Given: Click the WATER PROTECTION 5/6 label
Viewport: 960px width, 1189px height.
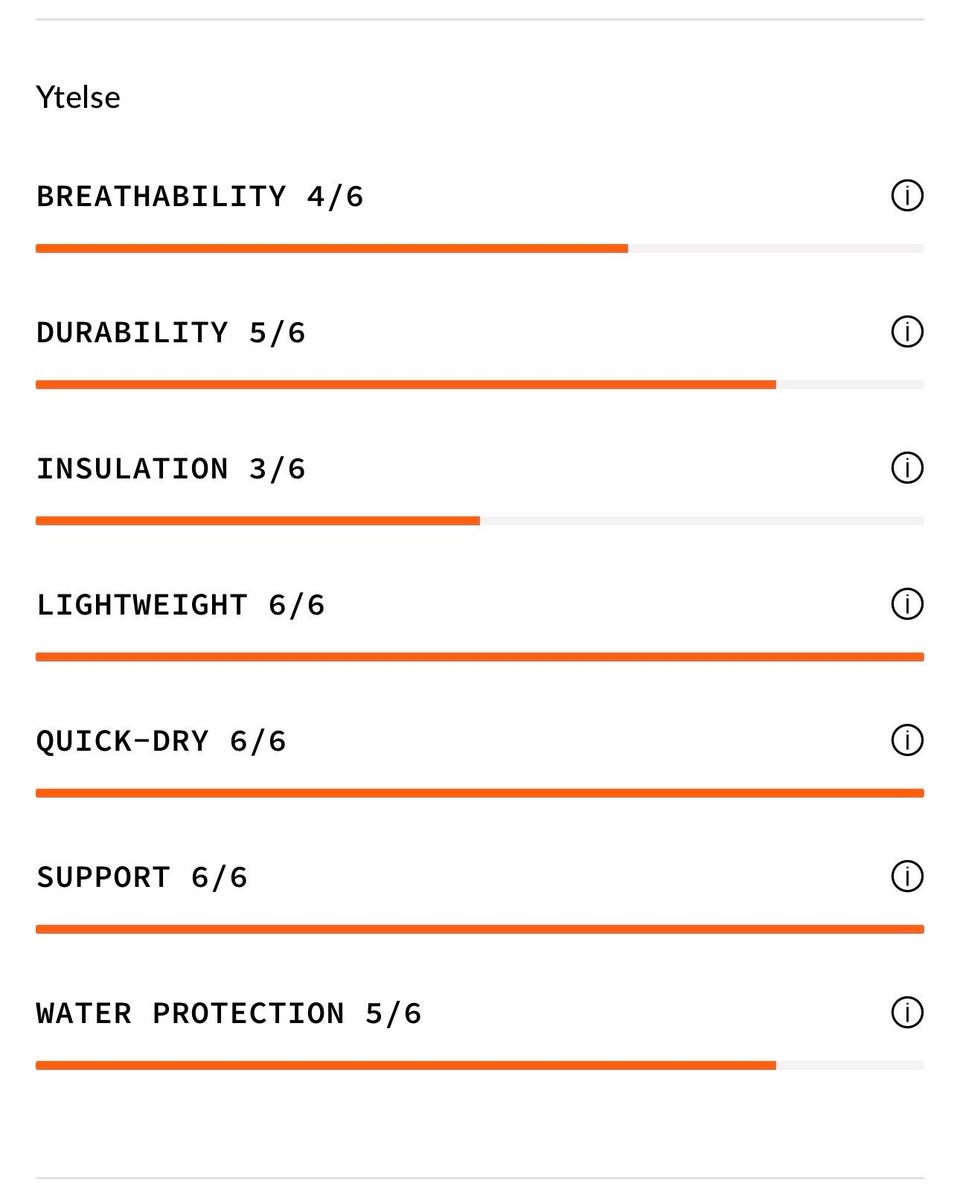Looking at the screenshot, I should (x=228, y=1014).
